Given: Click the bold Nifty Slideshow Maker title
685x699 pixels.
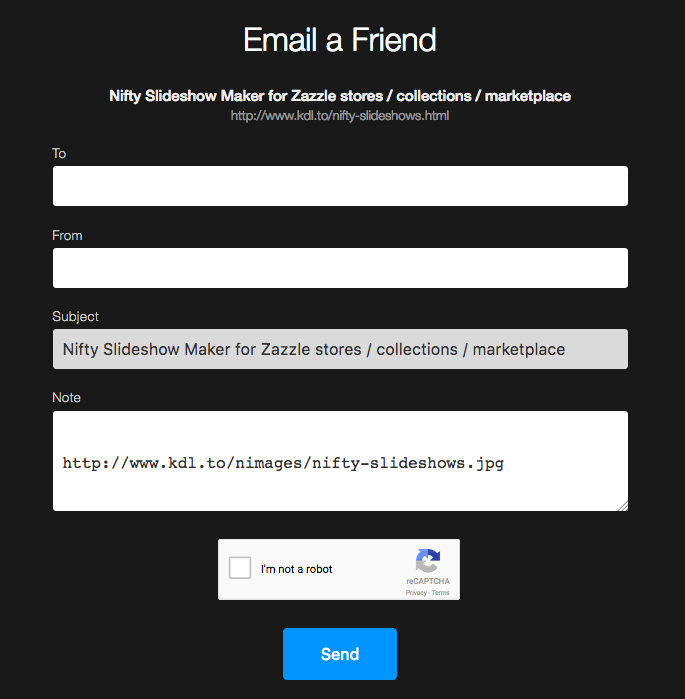Looking at the screenshot, I should click(340, 96).
